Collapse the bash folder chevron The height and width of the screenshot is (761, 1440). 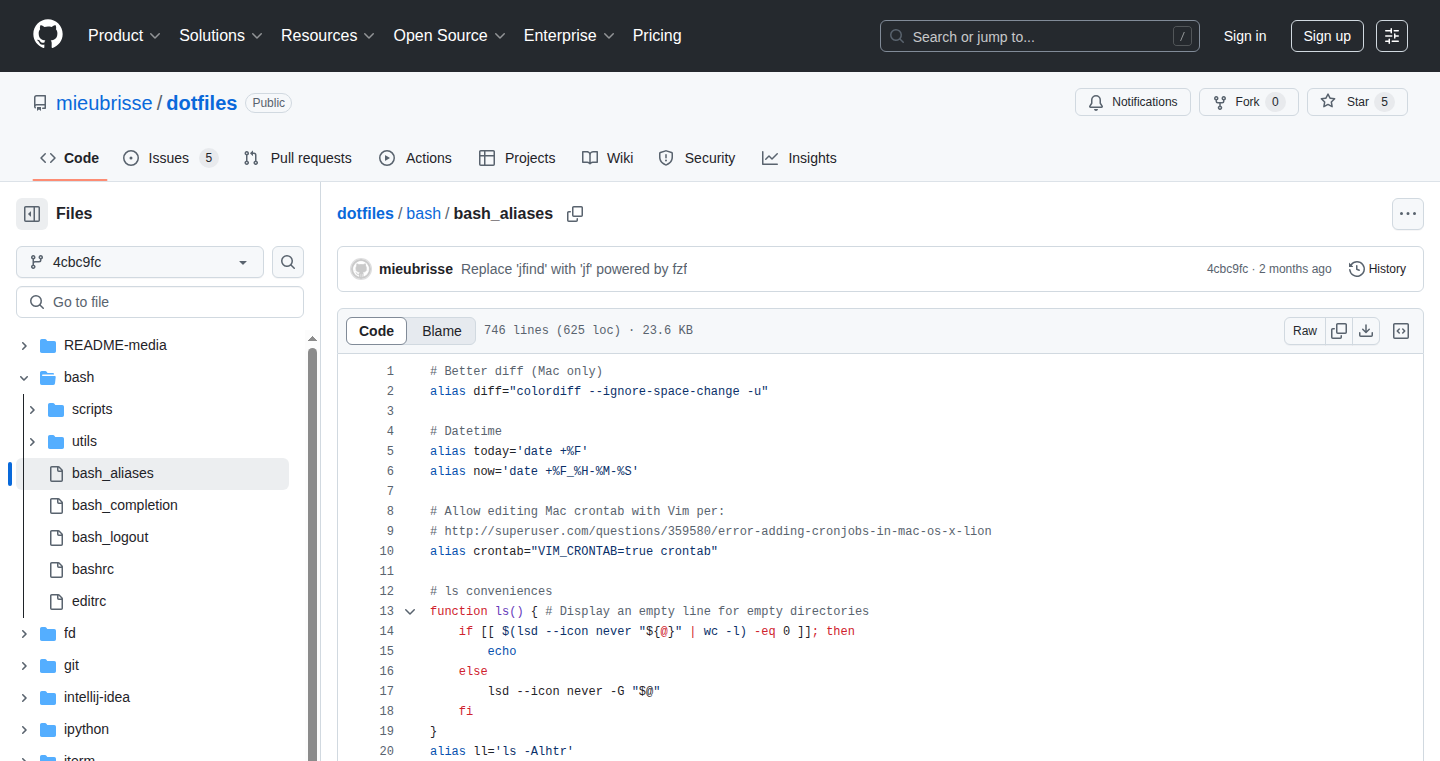click(24, 377)
